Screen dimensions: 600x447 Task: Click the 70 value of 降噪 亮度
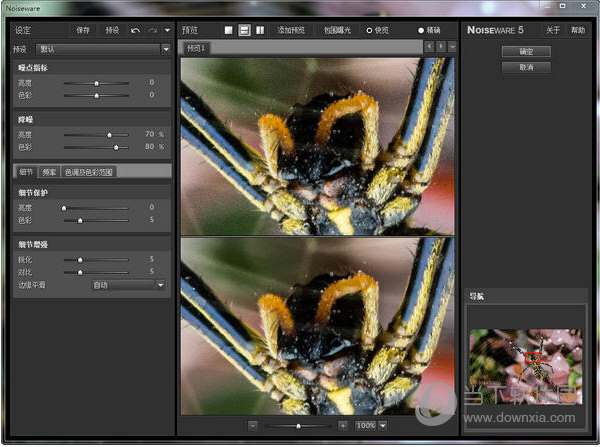coord(149,134)
